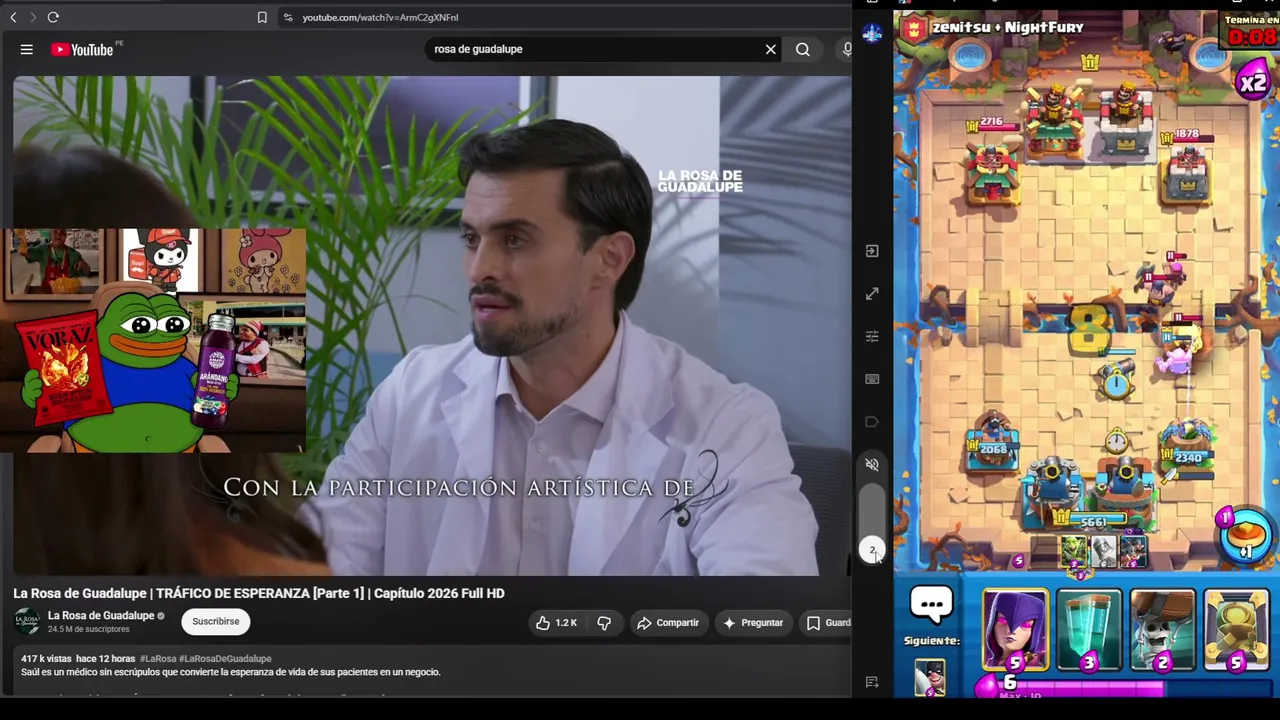The image size is (1280, 720).
Task: Expand description starting 'Saúl es un médico'
Action: click(x=231, y=672)
